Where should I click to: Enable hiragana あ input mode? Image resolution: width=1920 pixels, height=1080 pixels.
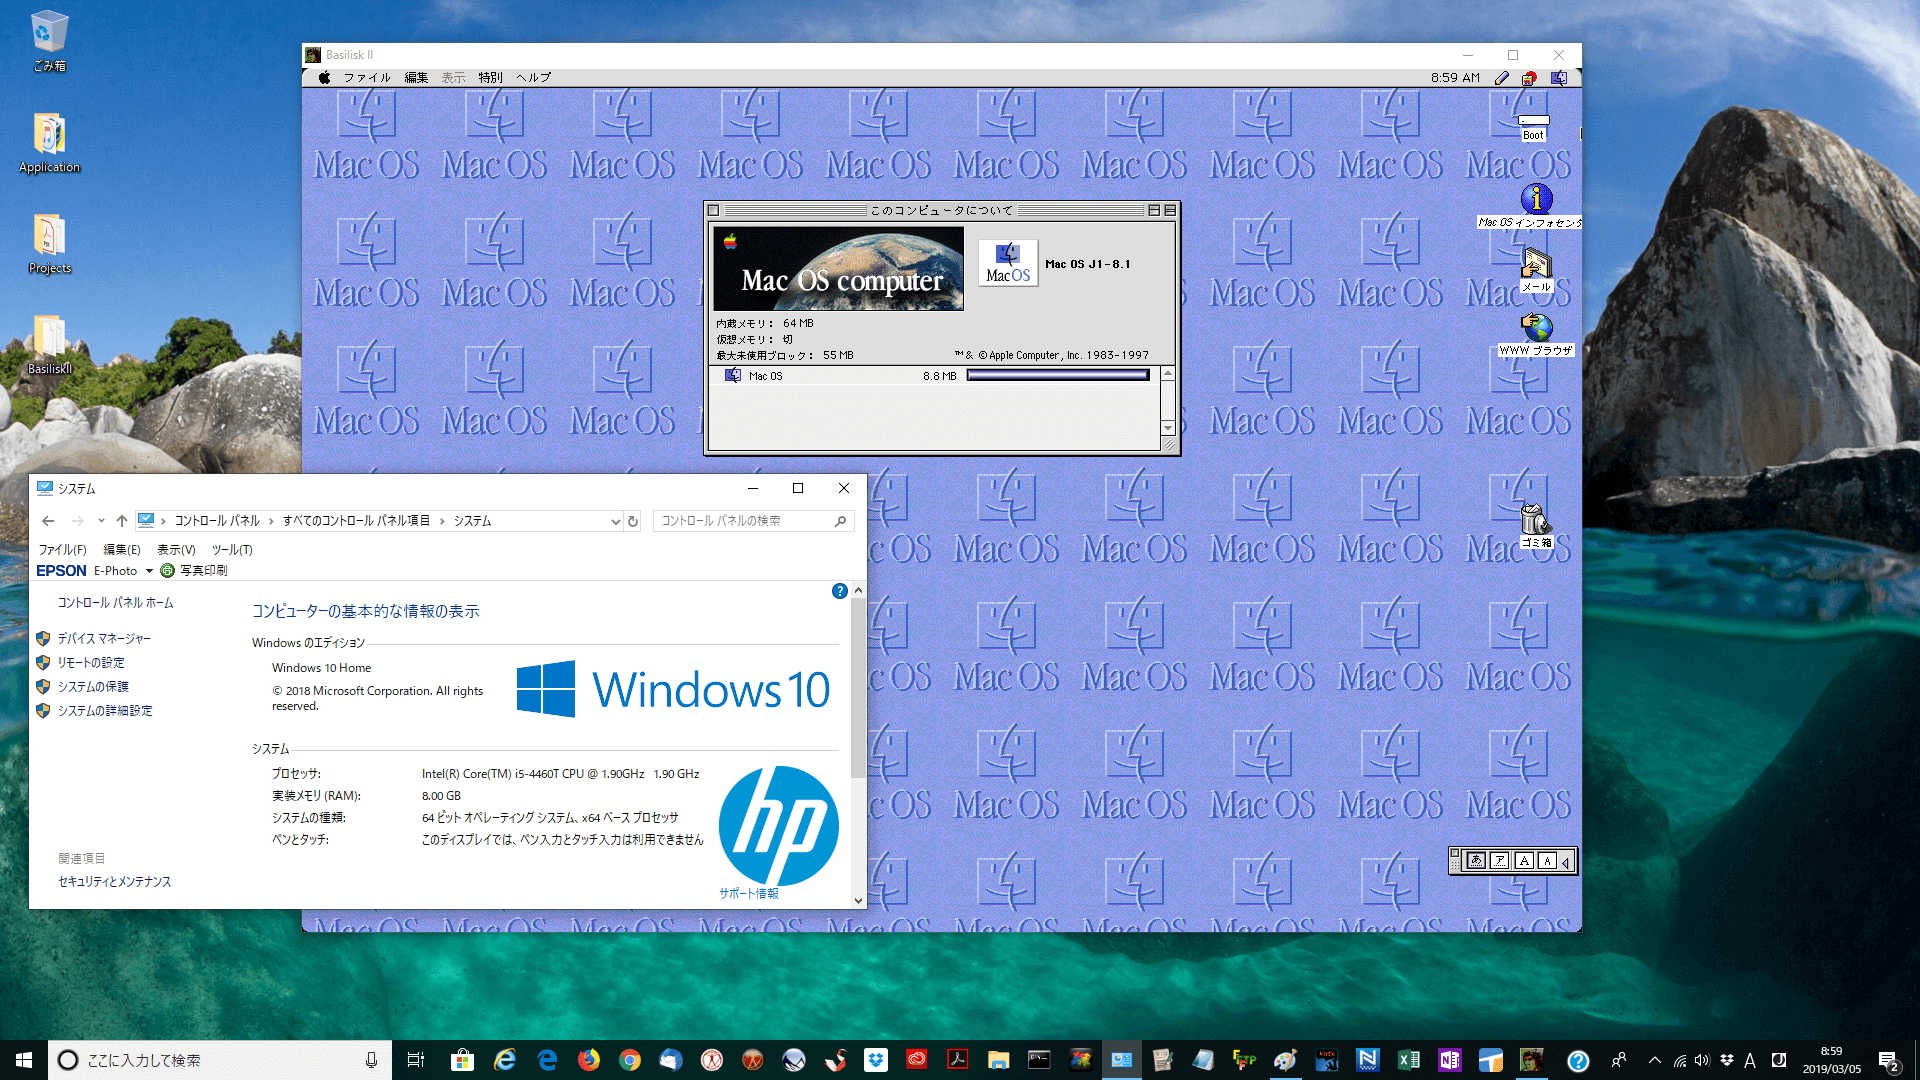[x=1477, y=861]
